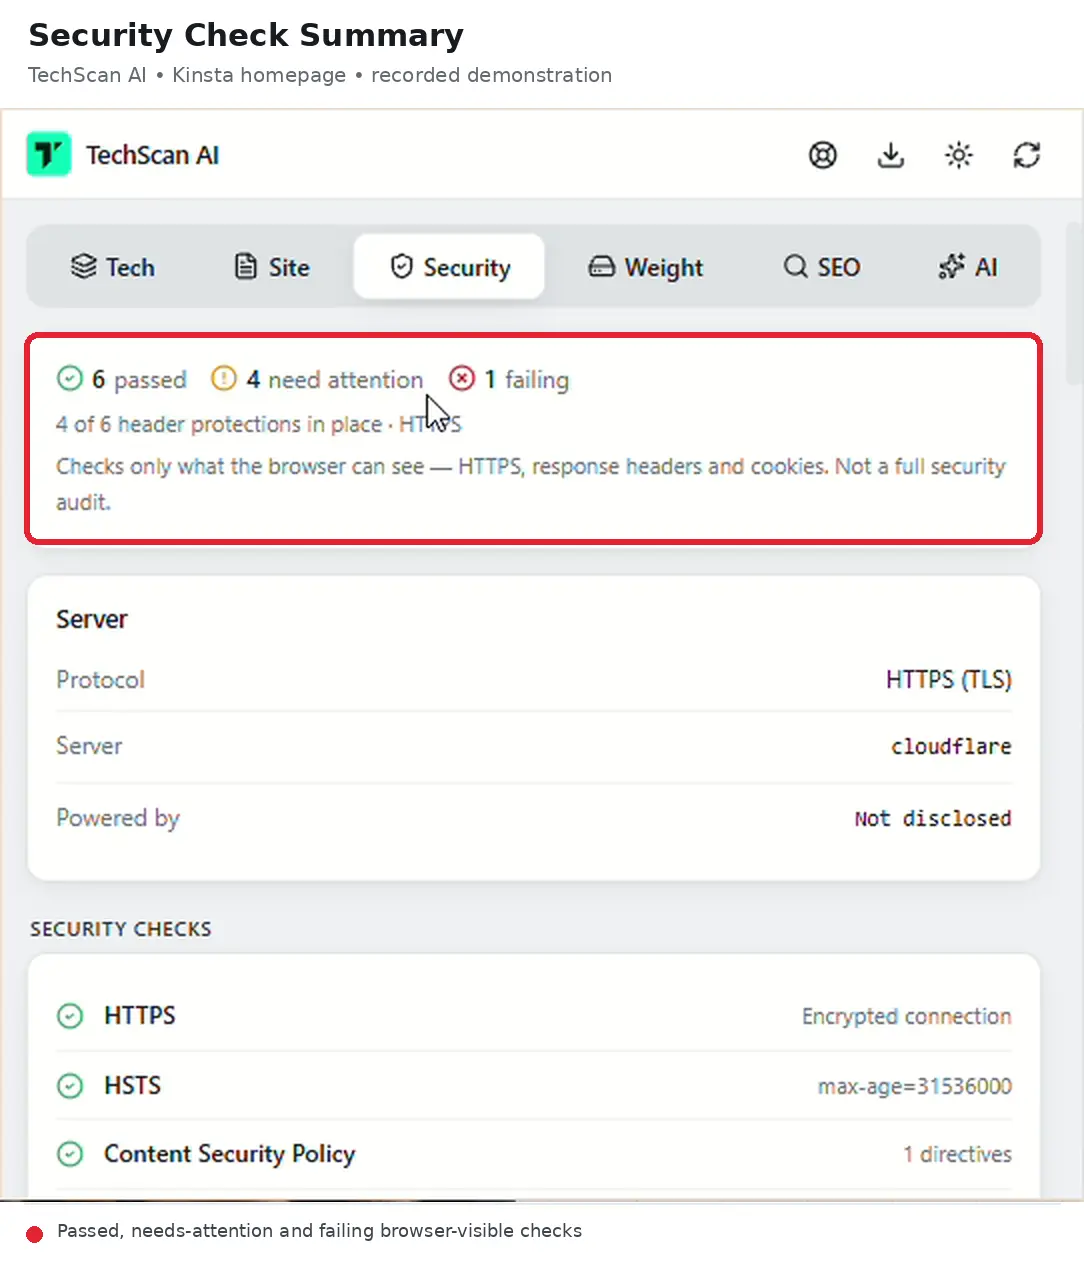1084x1280 pixels.
Task: Select the Security tab
Action: 449,267
